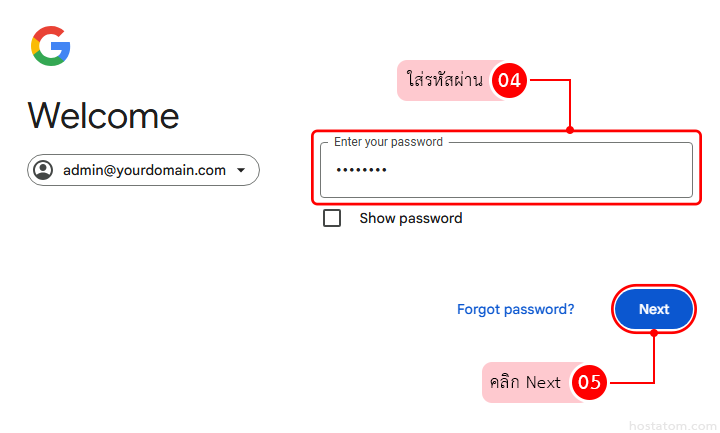Click the red connector dot above the password box
This screenshot has height=433, width=720.
point(569,129)
